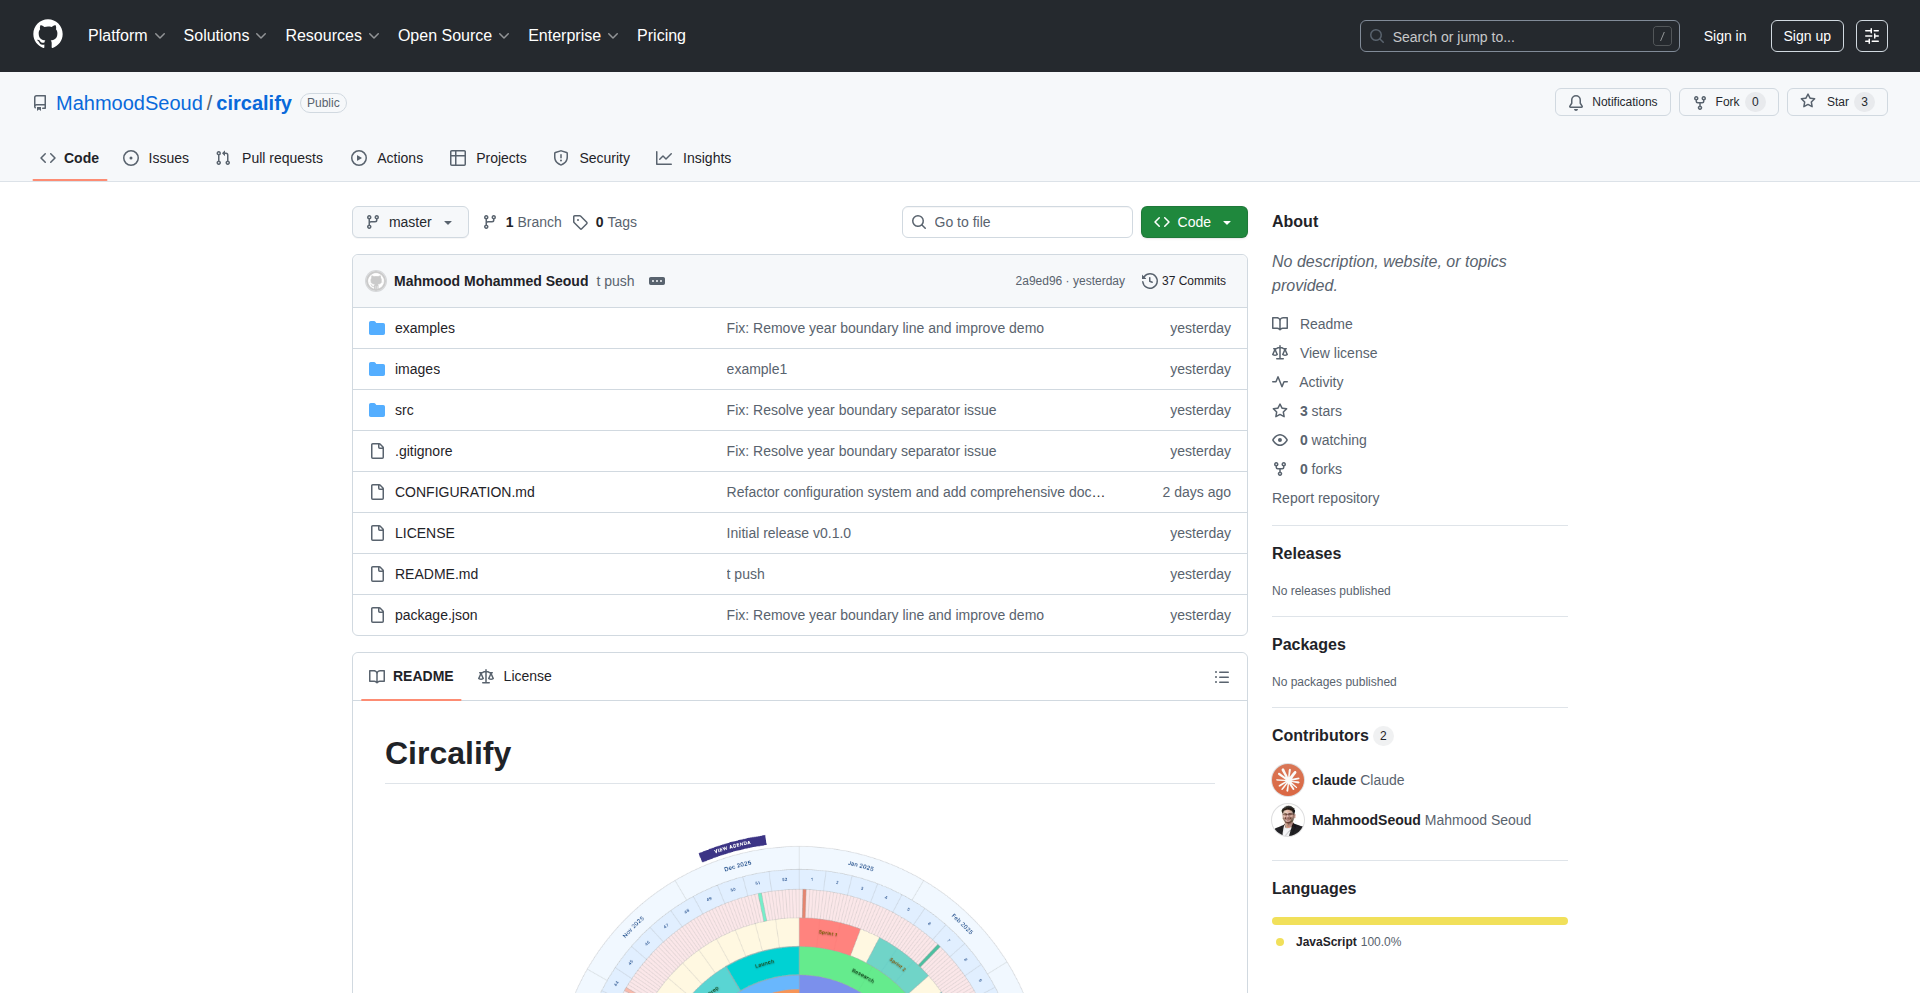
Task: Open the MahmoodSeoud owner profile link
Action: coord(129,103)
